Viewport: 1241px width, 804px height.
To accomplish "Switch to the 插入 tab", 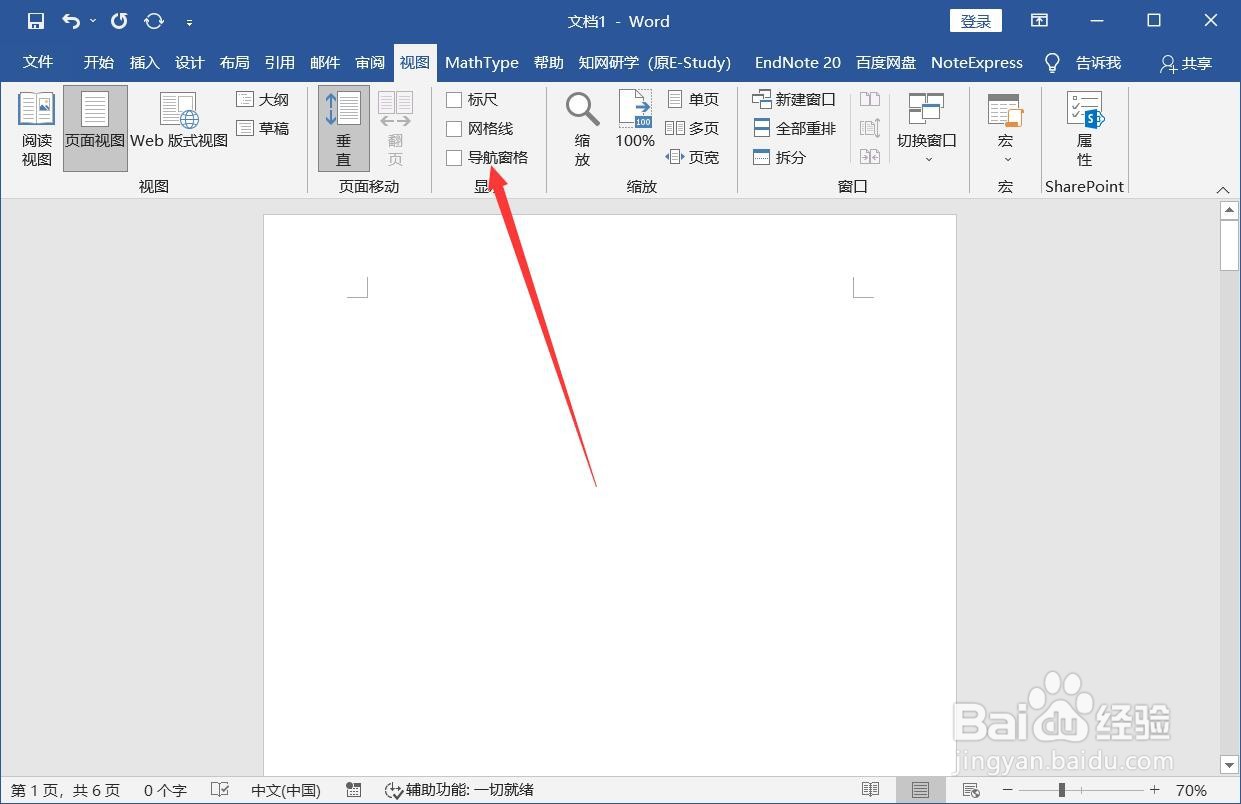I will (x=144, y=62).
